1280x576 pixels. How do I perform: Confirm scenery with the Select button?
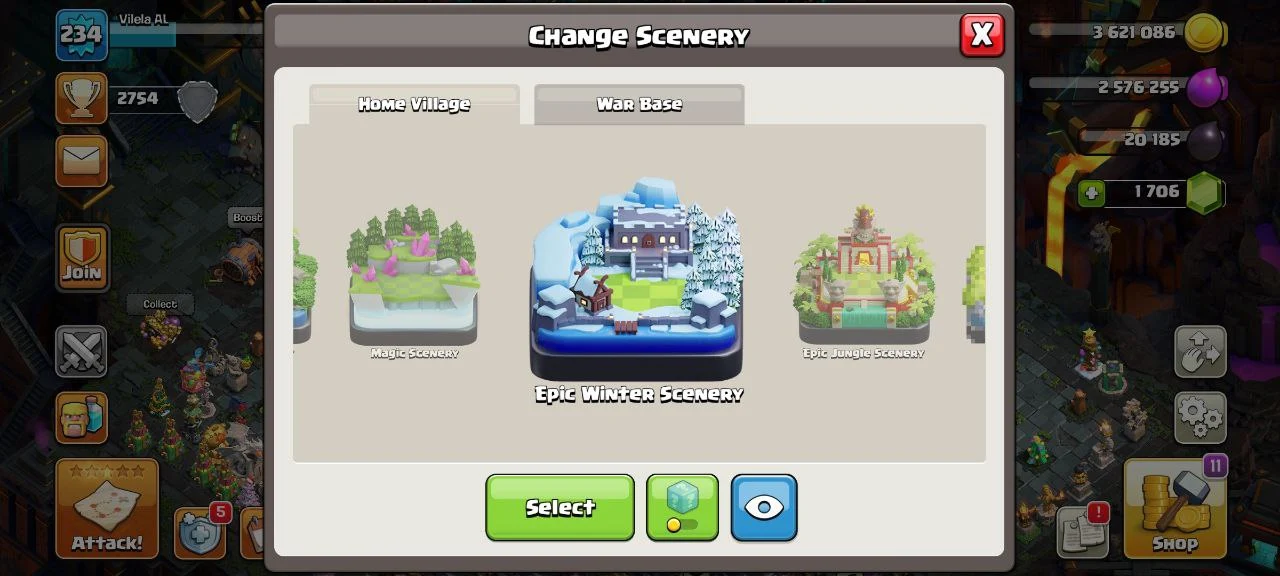point(560,507)
